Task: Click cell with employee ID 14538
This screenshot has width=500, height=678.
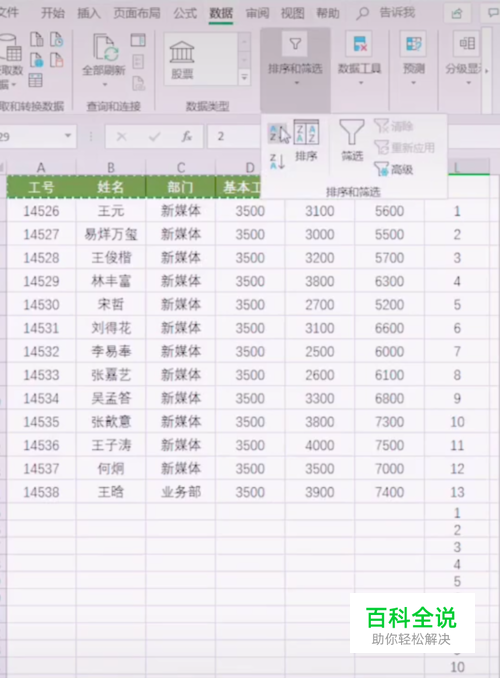Action: 41,492
